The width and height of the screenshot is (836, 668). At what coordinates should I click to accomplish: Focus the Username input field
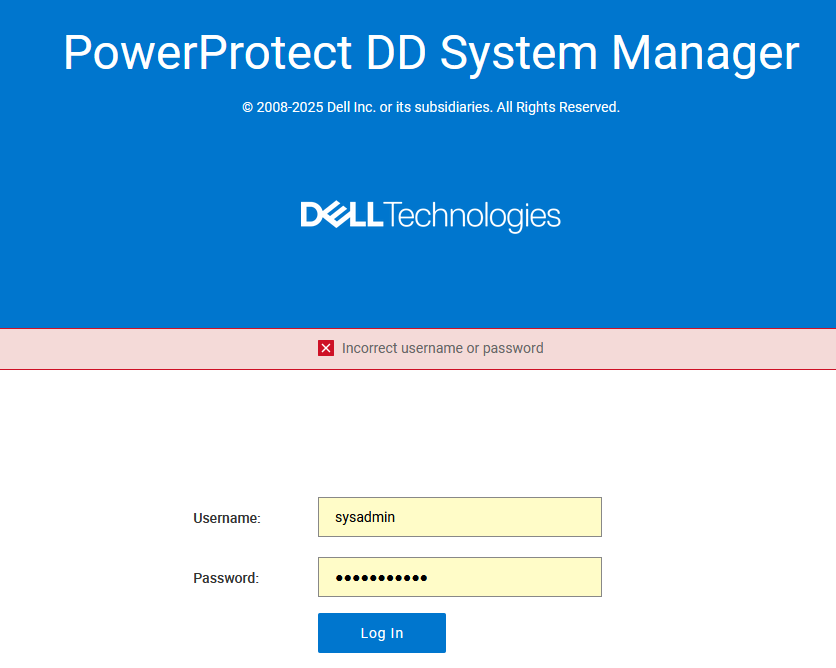pyautogui.click(x=459, y=517)
